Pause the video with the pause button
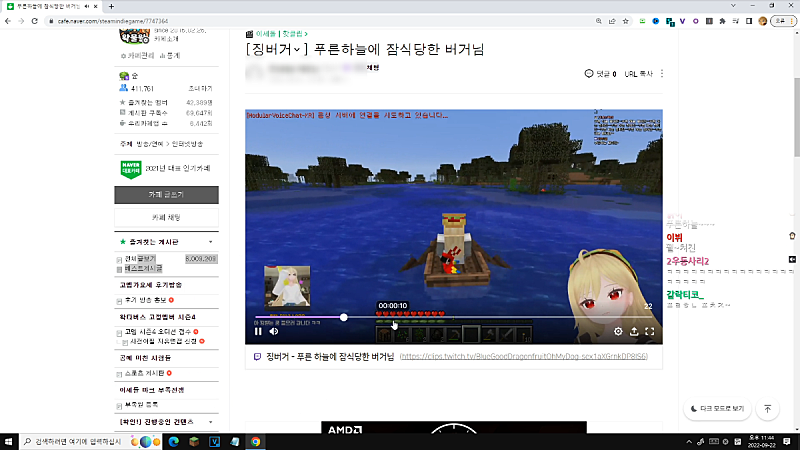 point(258,332)
